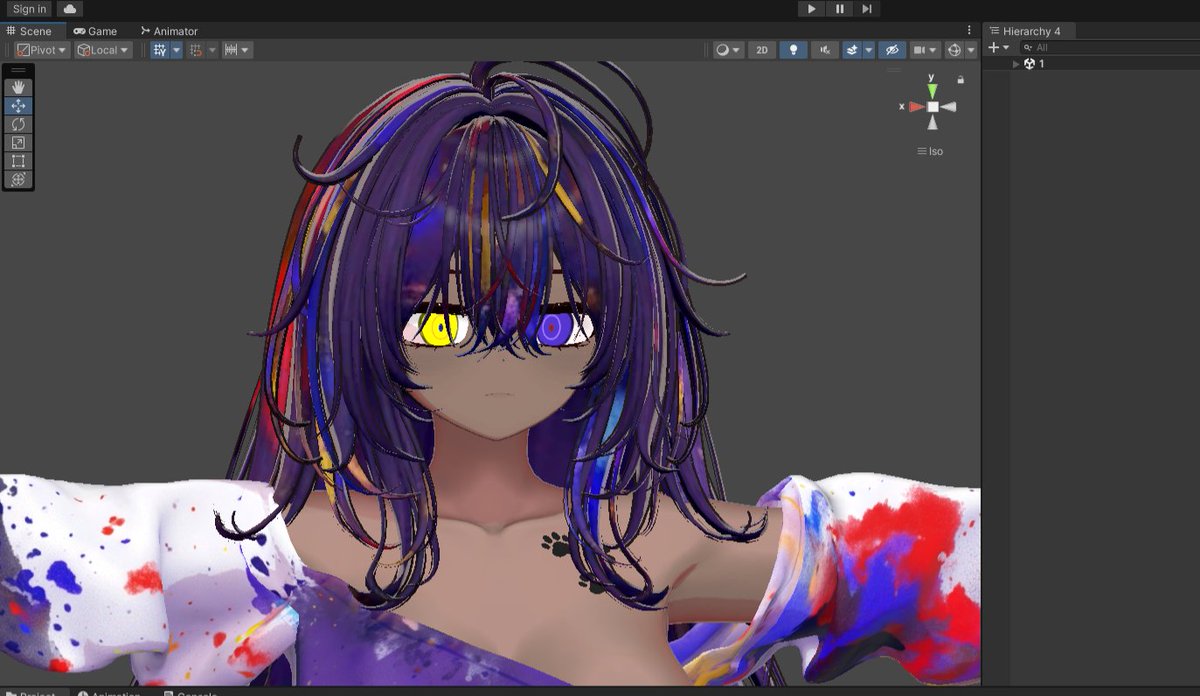
Task: Open the Animator tab
Action: [x=169, y=31]
